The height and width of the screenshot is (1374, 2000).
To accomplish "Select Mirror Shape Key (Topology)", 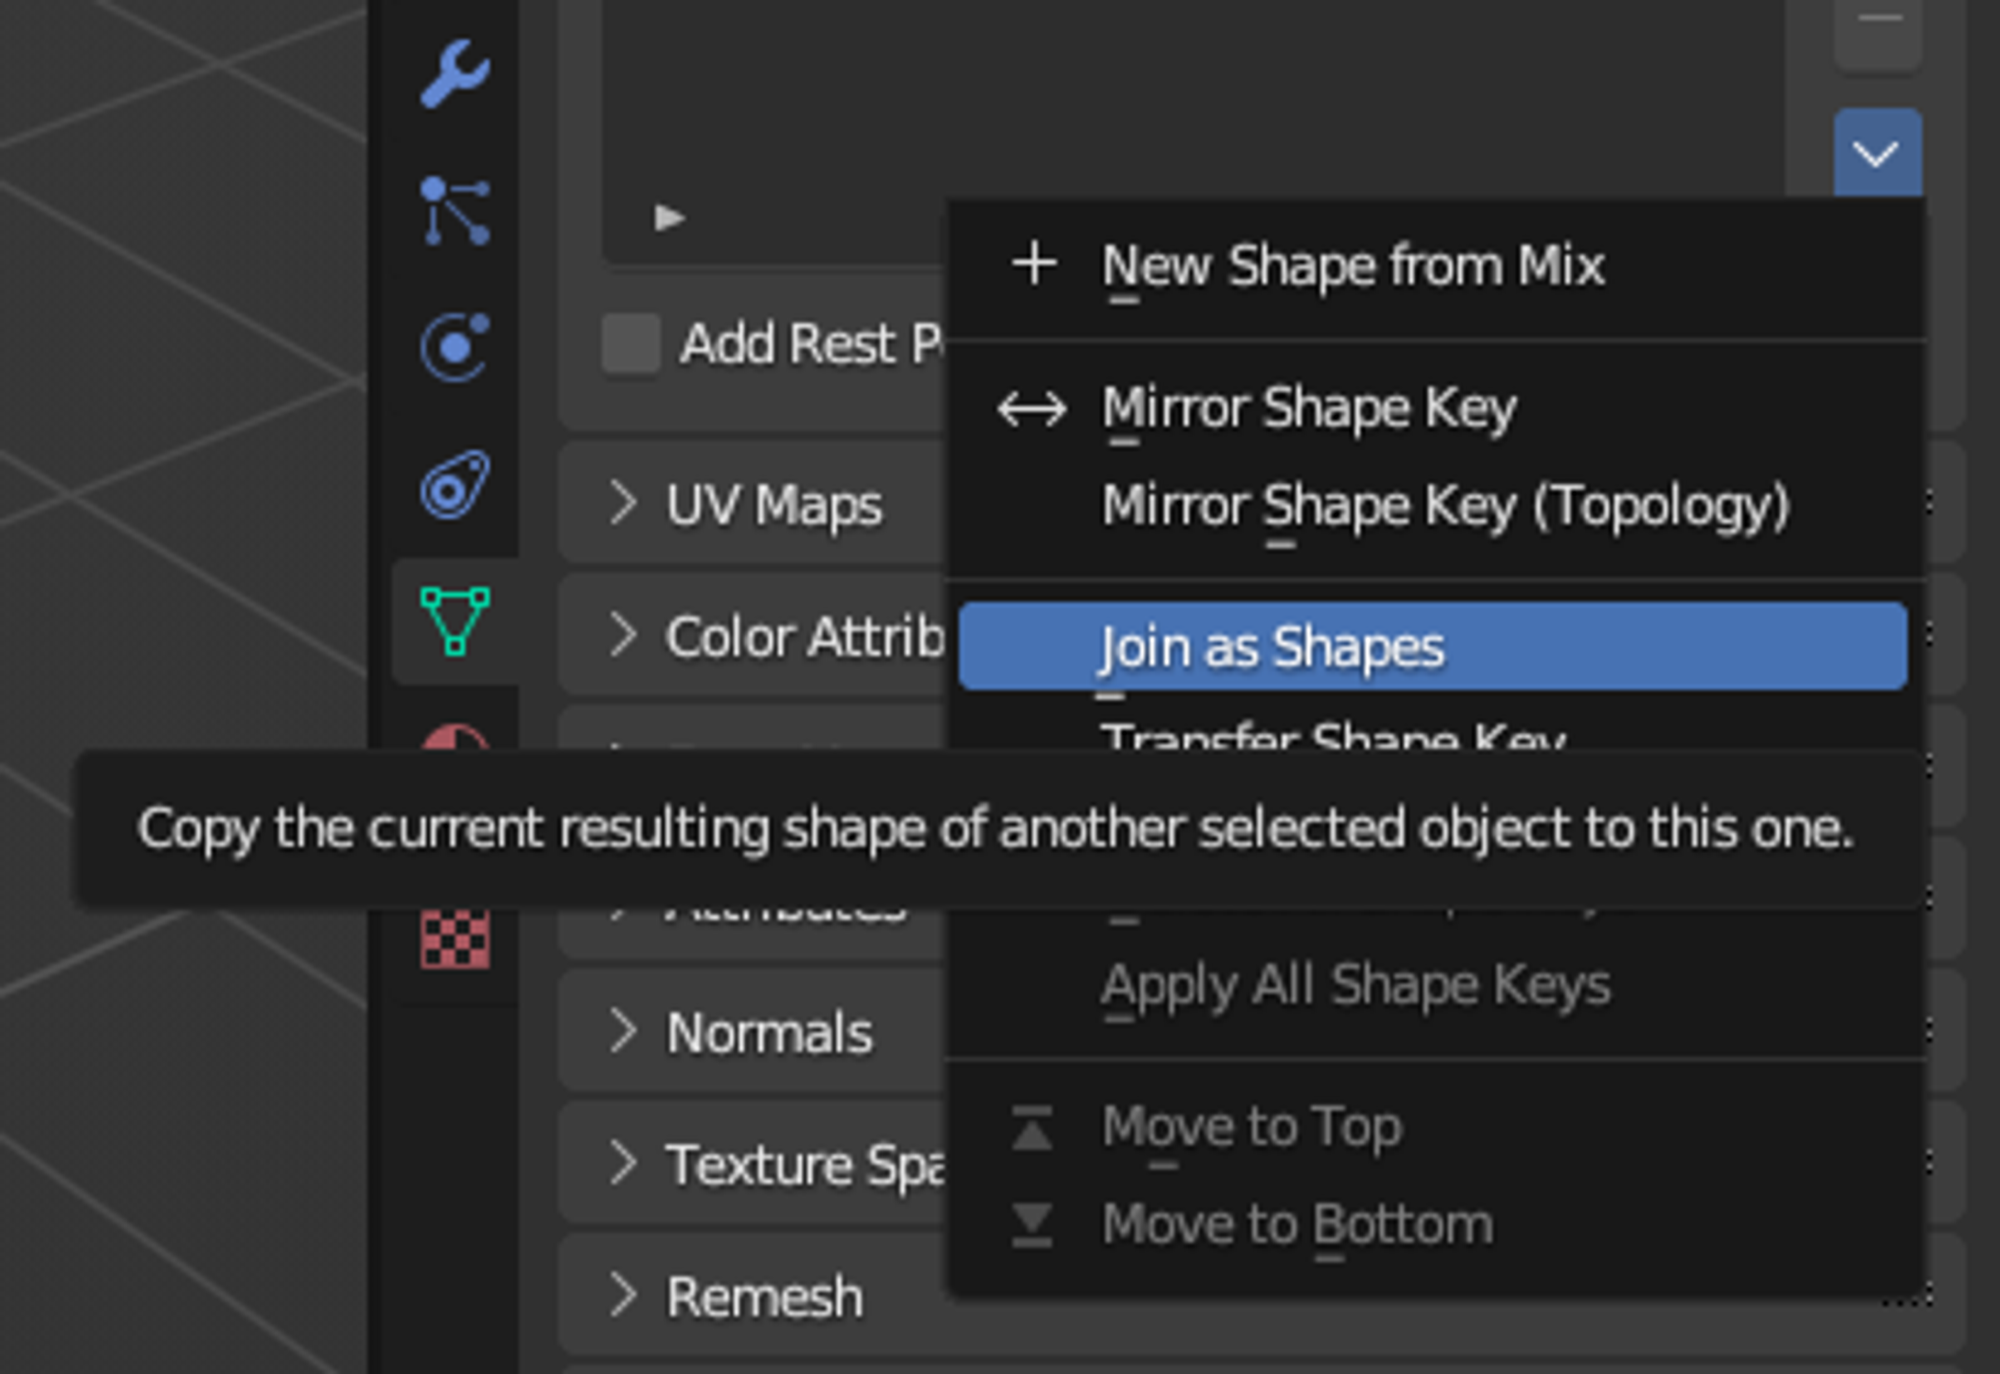I will pos(1444,505).
